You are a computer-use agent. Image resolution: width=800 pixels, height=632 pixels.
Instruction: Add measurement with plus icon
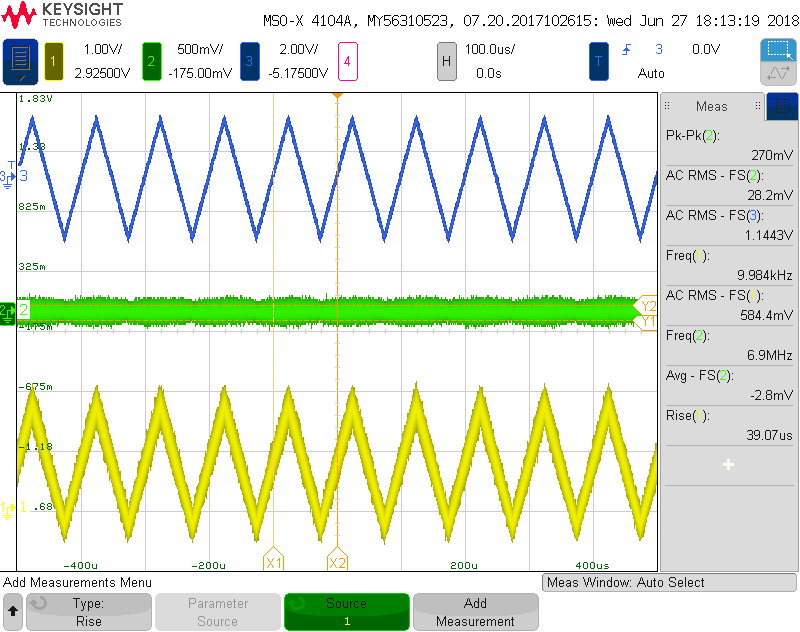click(729, 465)
